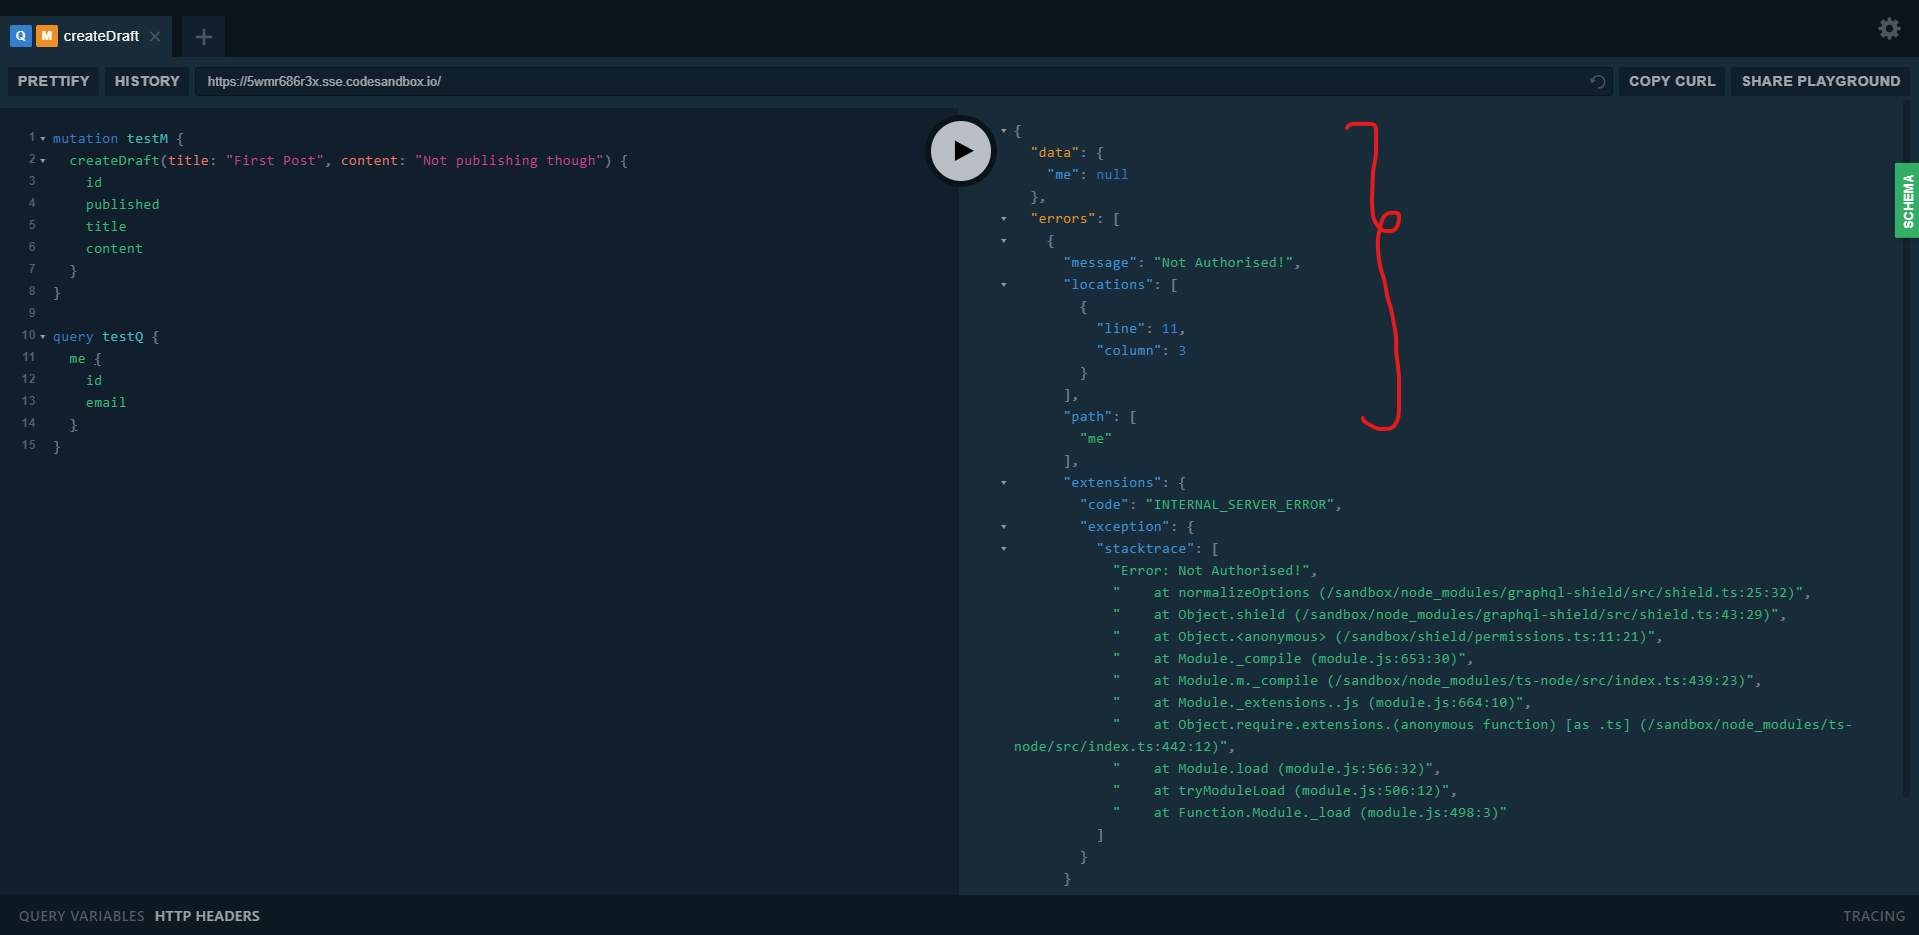This screenshot has width=1919, height=935.
Task: Click "Not publishing though" content string
Action: tap(509, 161)
